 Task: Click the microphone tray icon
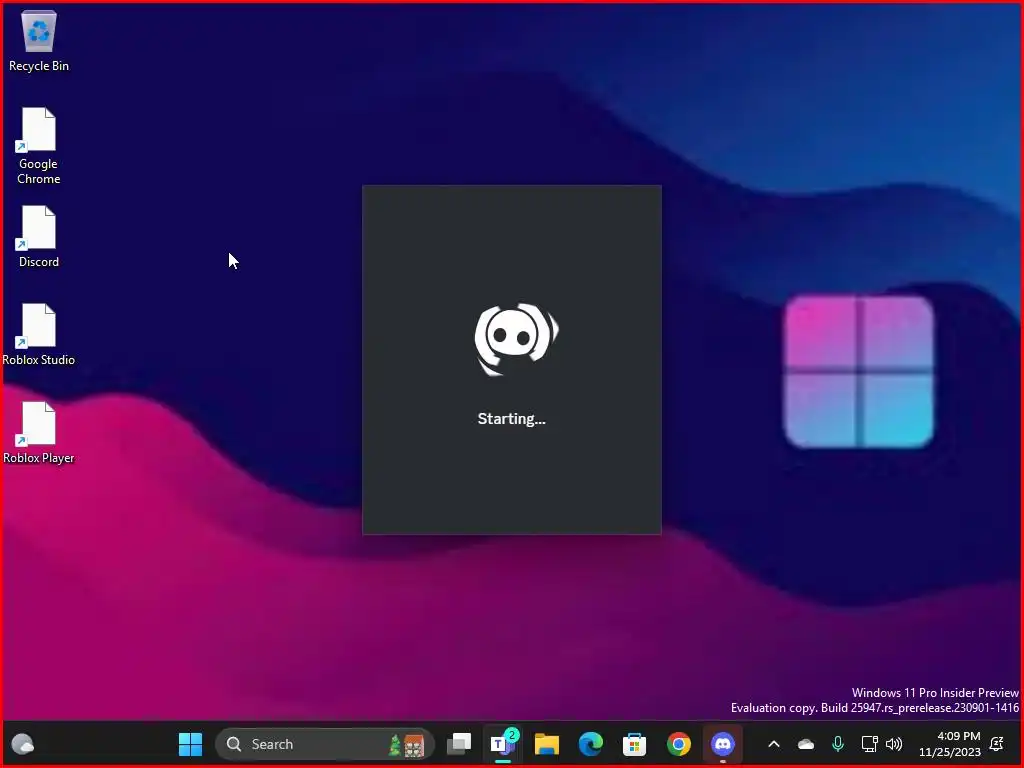pos(838,744)
